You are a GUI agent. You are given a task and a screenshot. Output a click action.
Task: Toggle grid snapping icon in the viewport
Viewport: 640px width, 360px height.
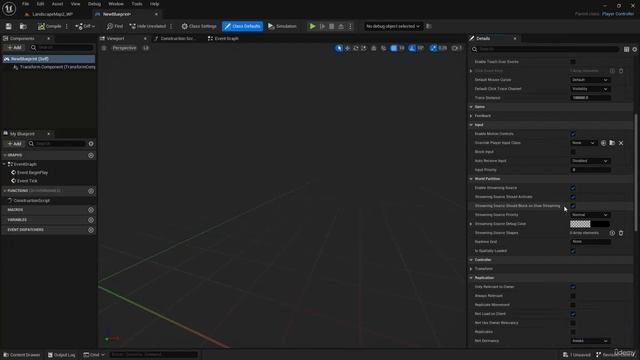(393, 48)
